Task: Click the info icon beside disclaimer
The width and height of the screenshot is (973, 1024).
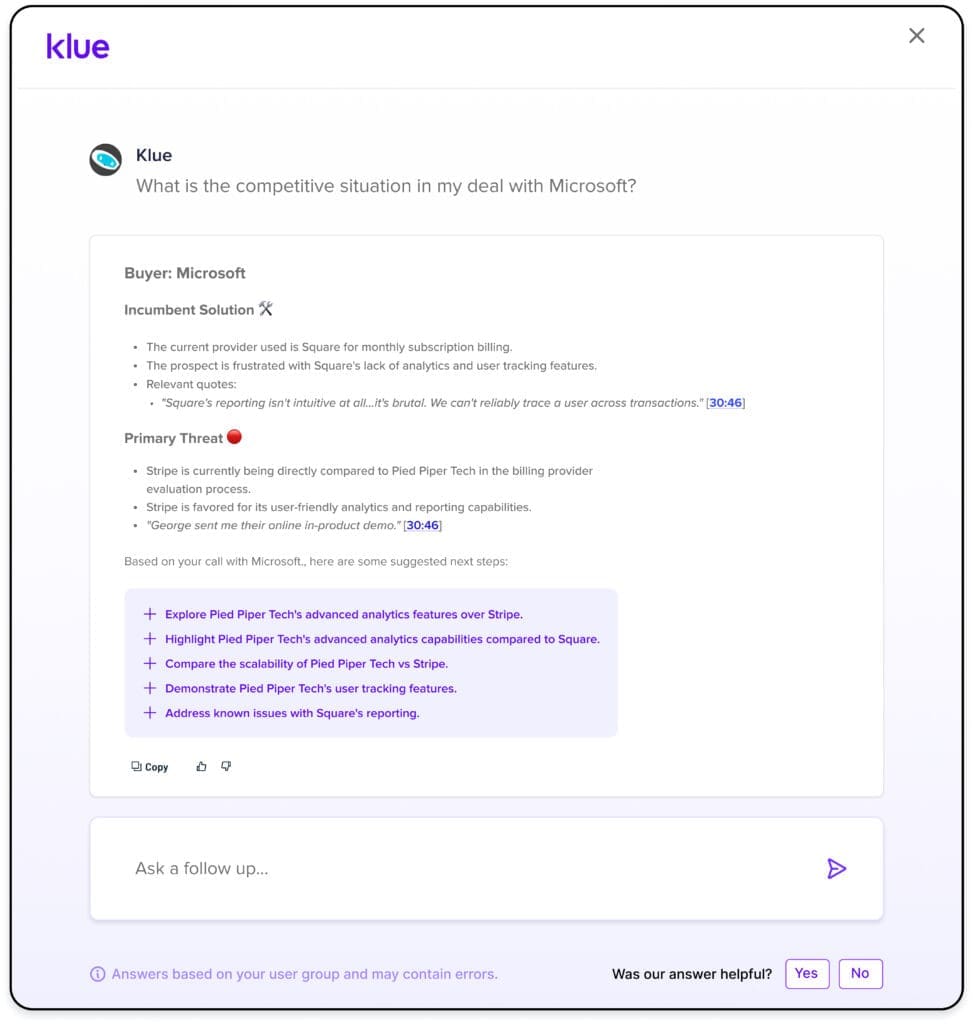Action: pos(98,974)
